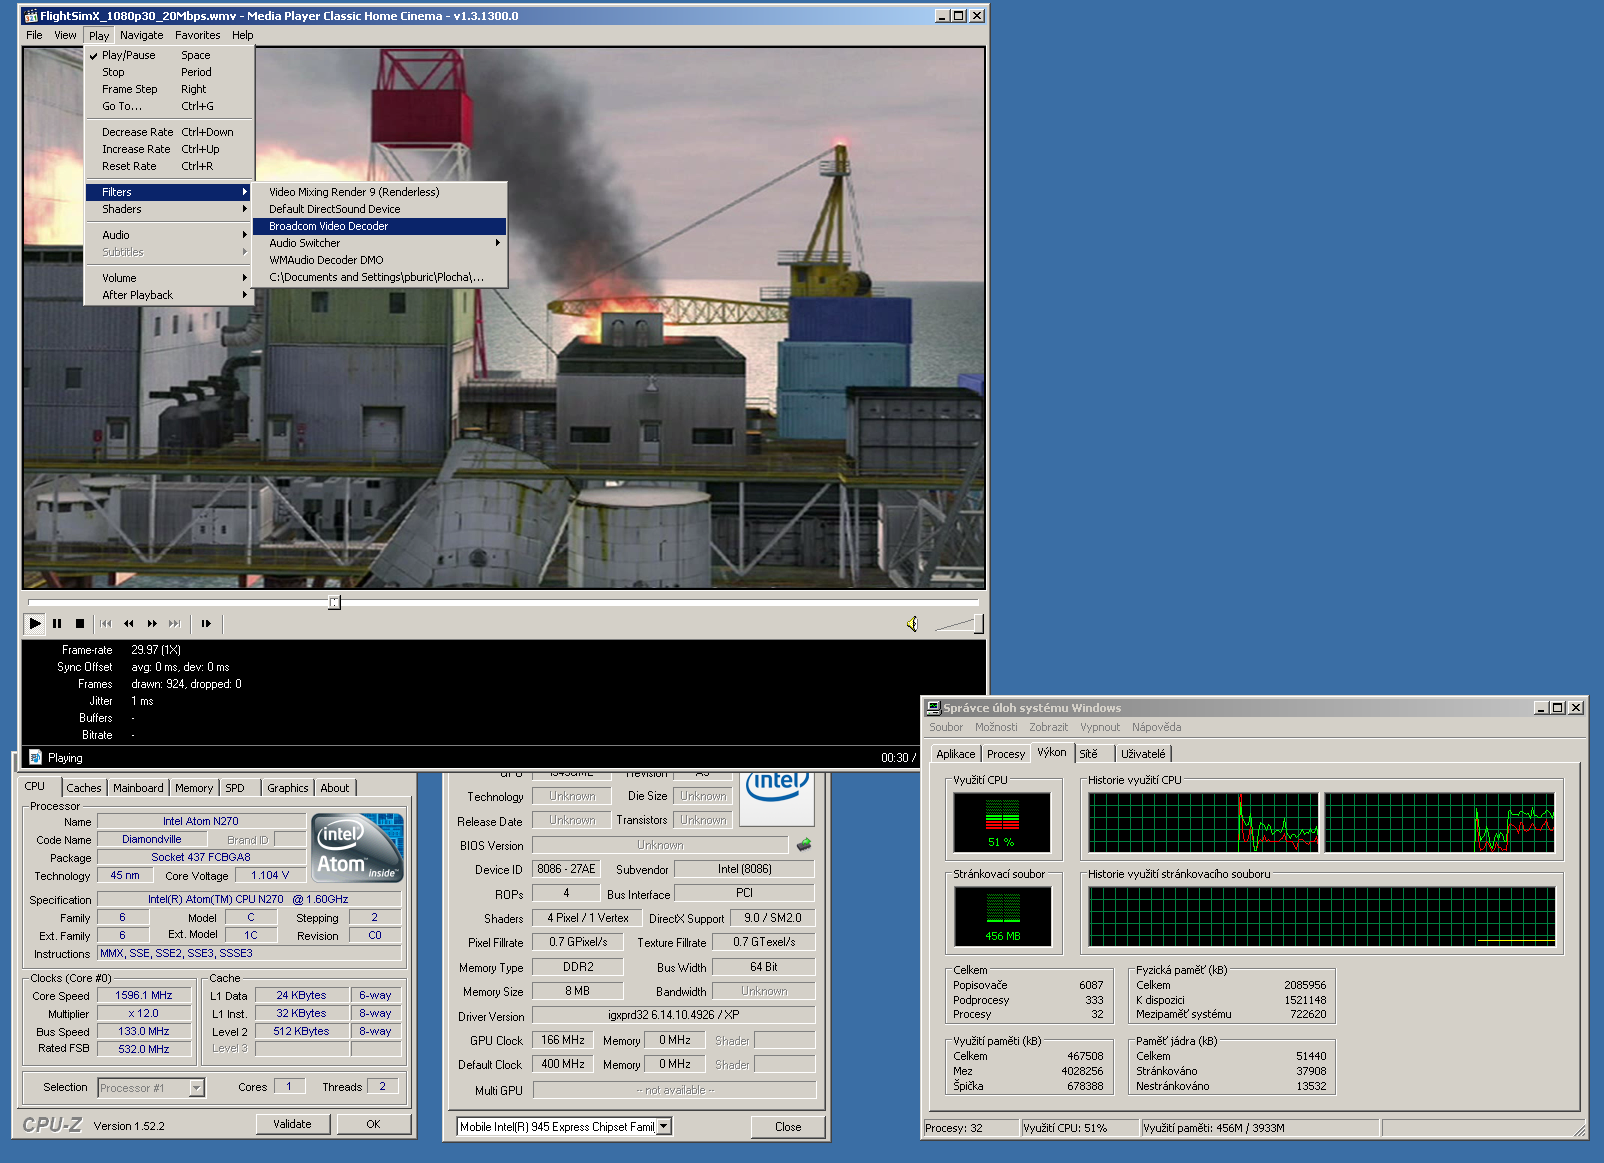Click the Intel Atom inside logo
Viewport: 1604px width, 1163px height.
click(x=357, y=847)
